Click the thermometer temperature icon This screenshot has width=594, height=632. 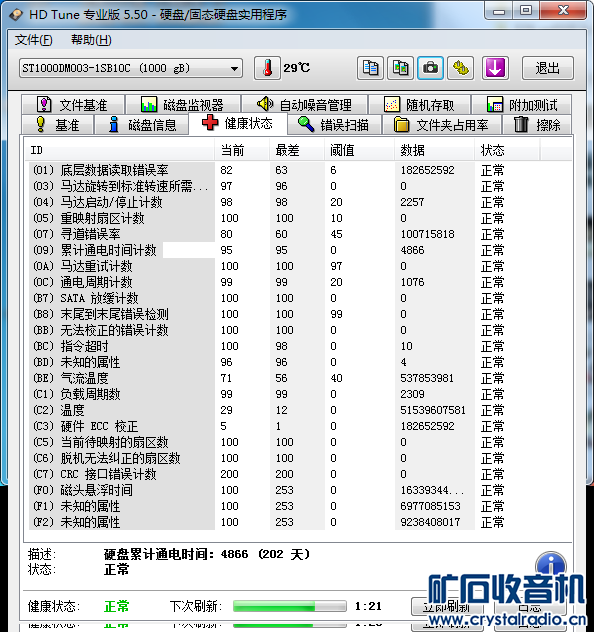pos(267,68)
